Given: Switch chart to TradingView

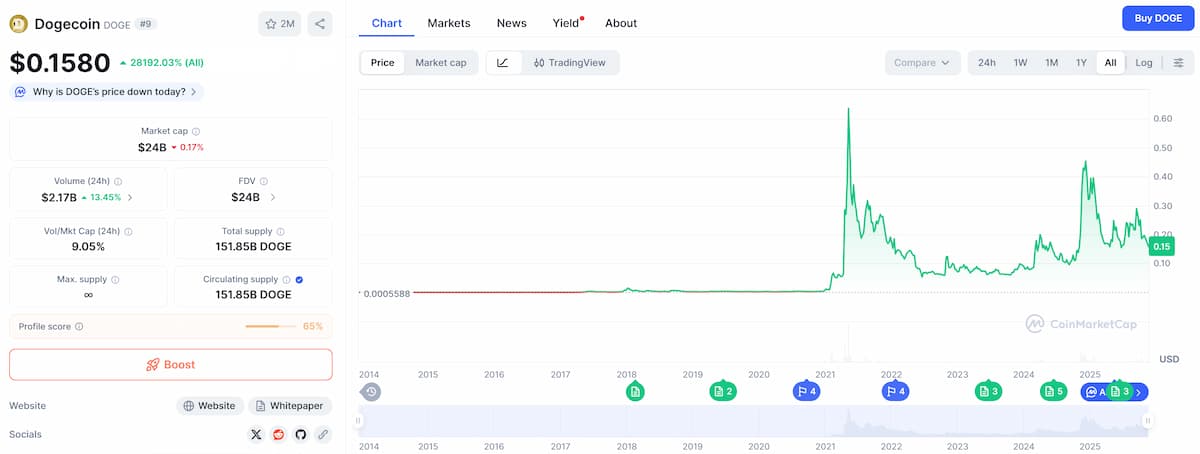Looking at the screenshot, I should [570, 62].
